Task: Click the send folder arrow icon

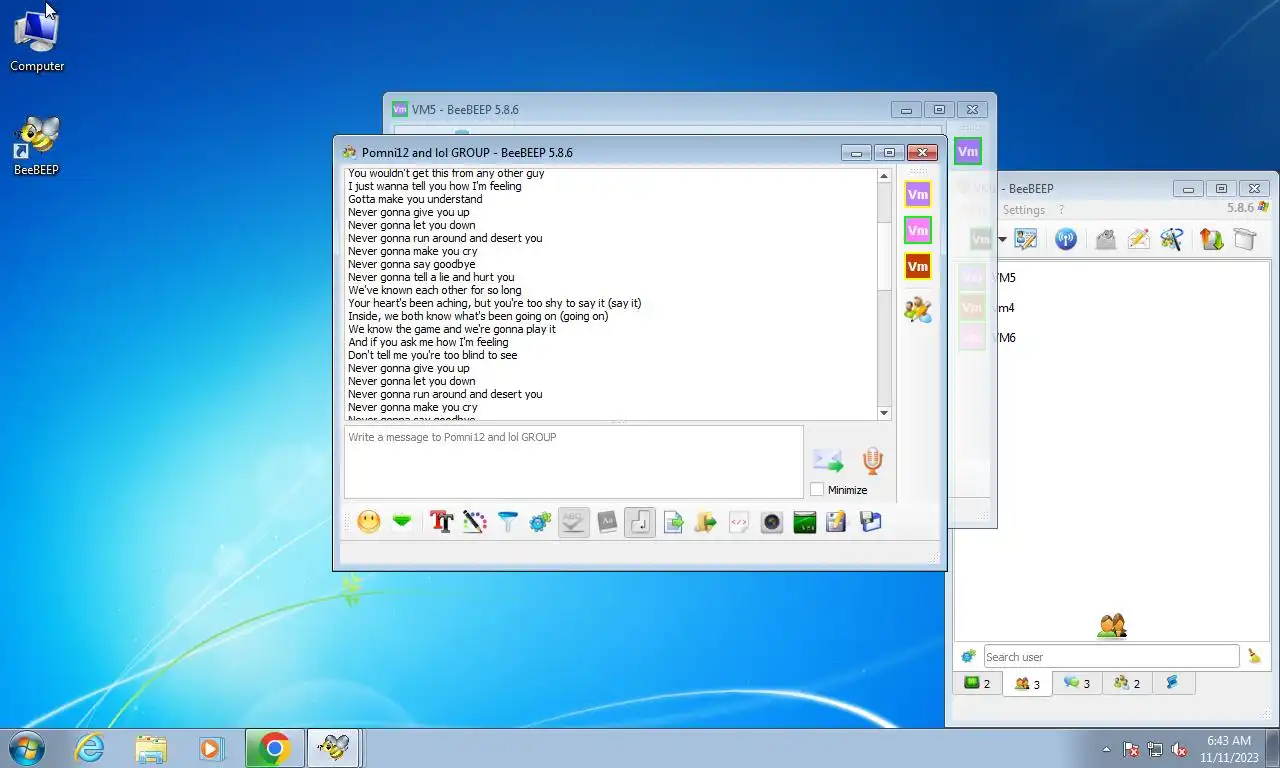Action: (706, 522)
